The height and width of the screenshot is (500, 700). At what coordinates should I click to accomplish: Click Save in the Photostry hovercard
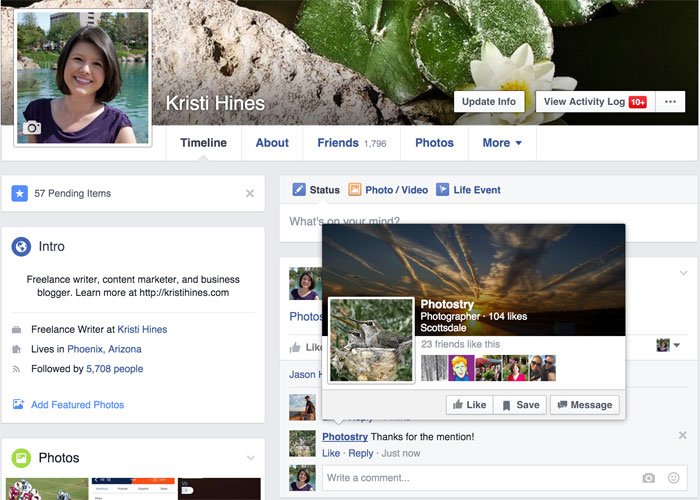click(521, 405)
